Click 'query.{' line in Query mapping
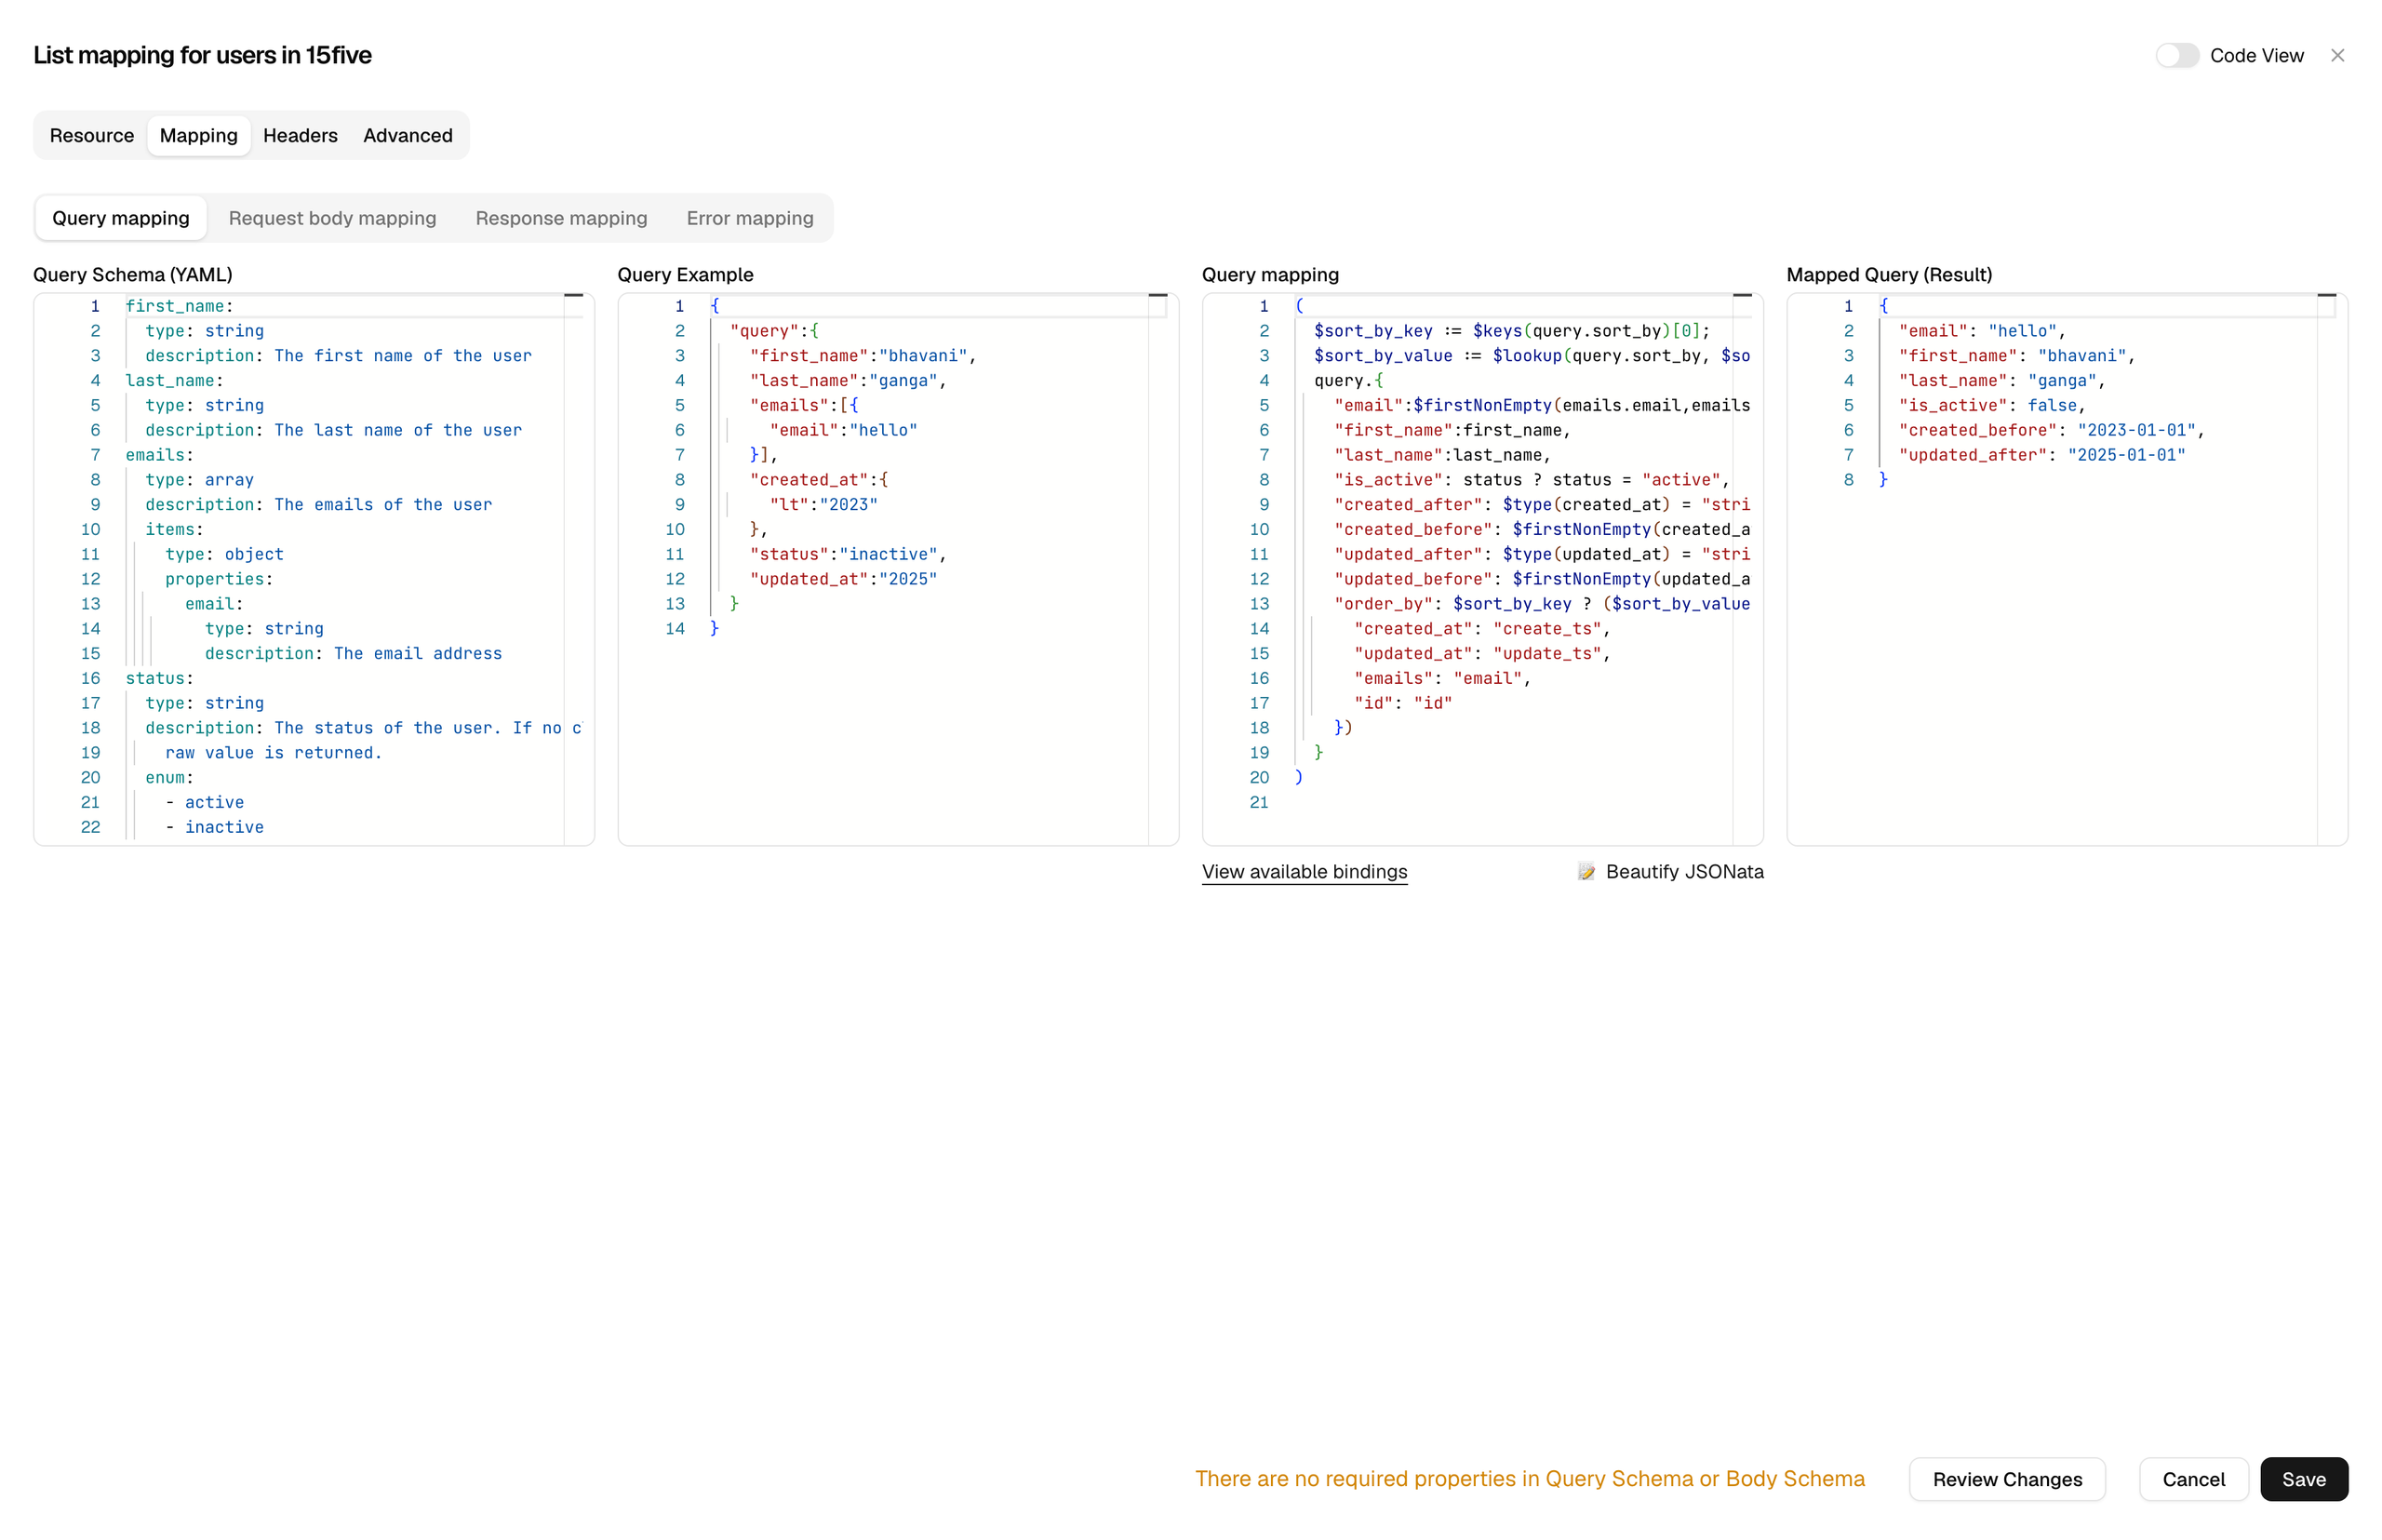 click(1348, 381)
